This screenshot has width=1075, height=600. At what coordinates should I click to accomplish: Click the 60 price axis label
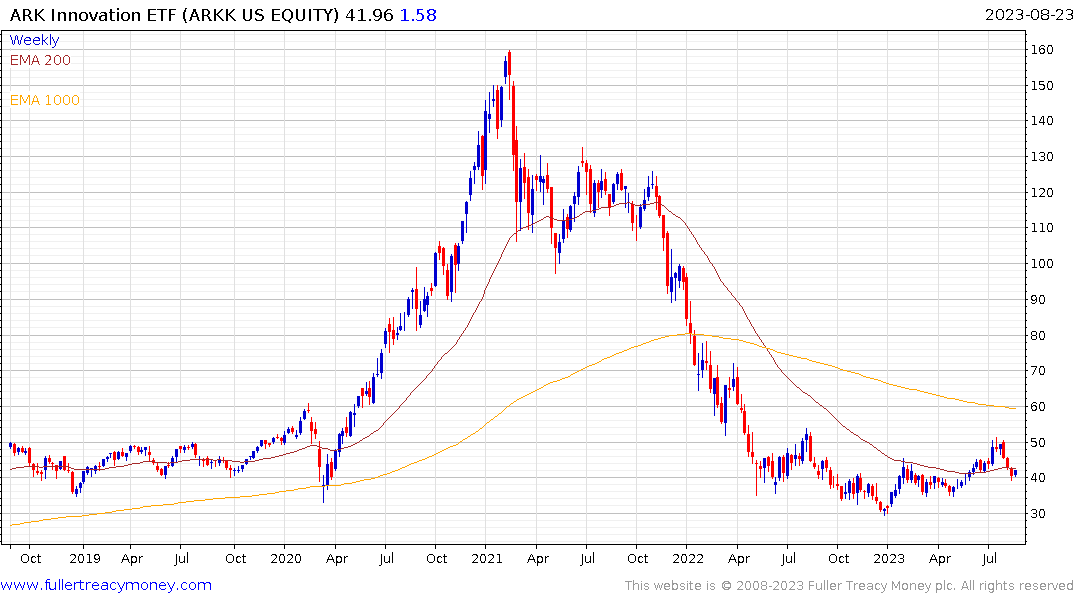coord(1039,407)
